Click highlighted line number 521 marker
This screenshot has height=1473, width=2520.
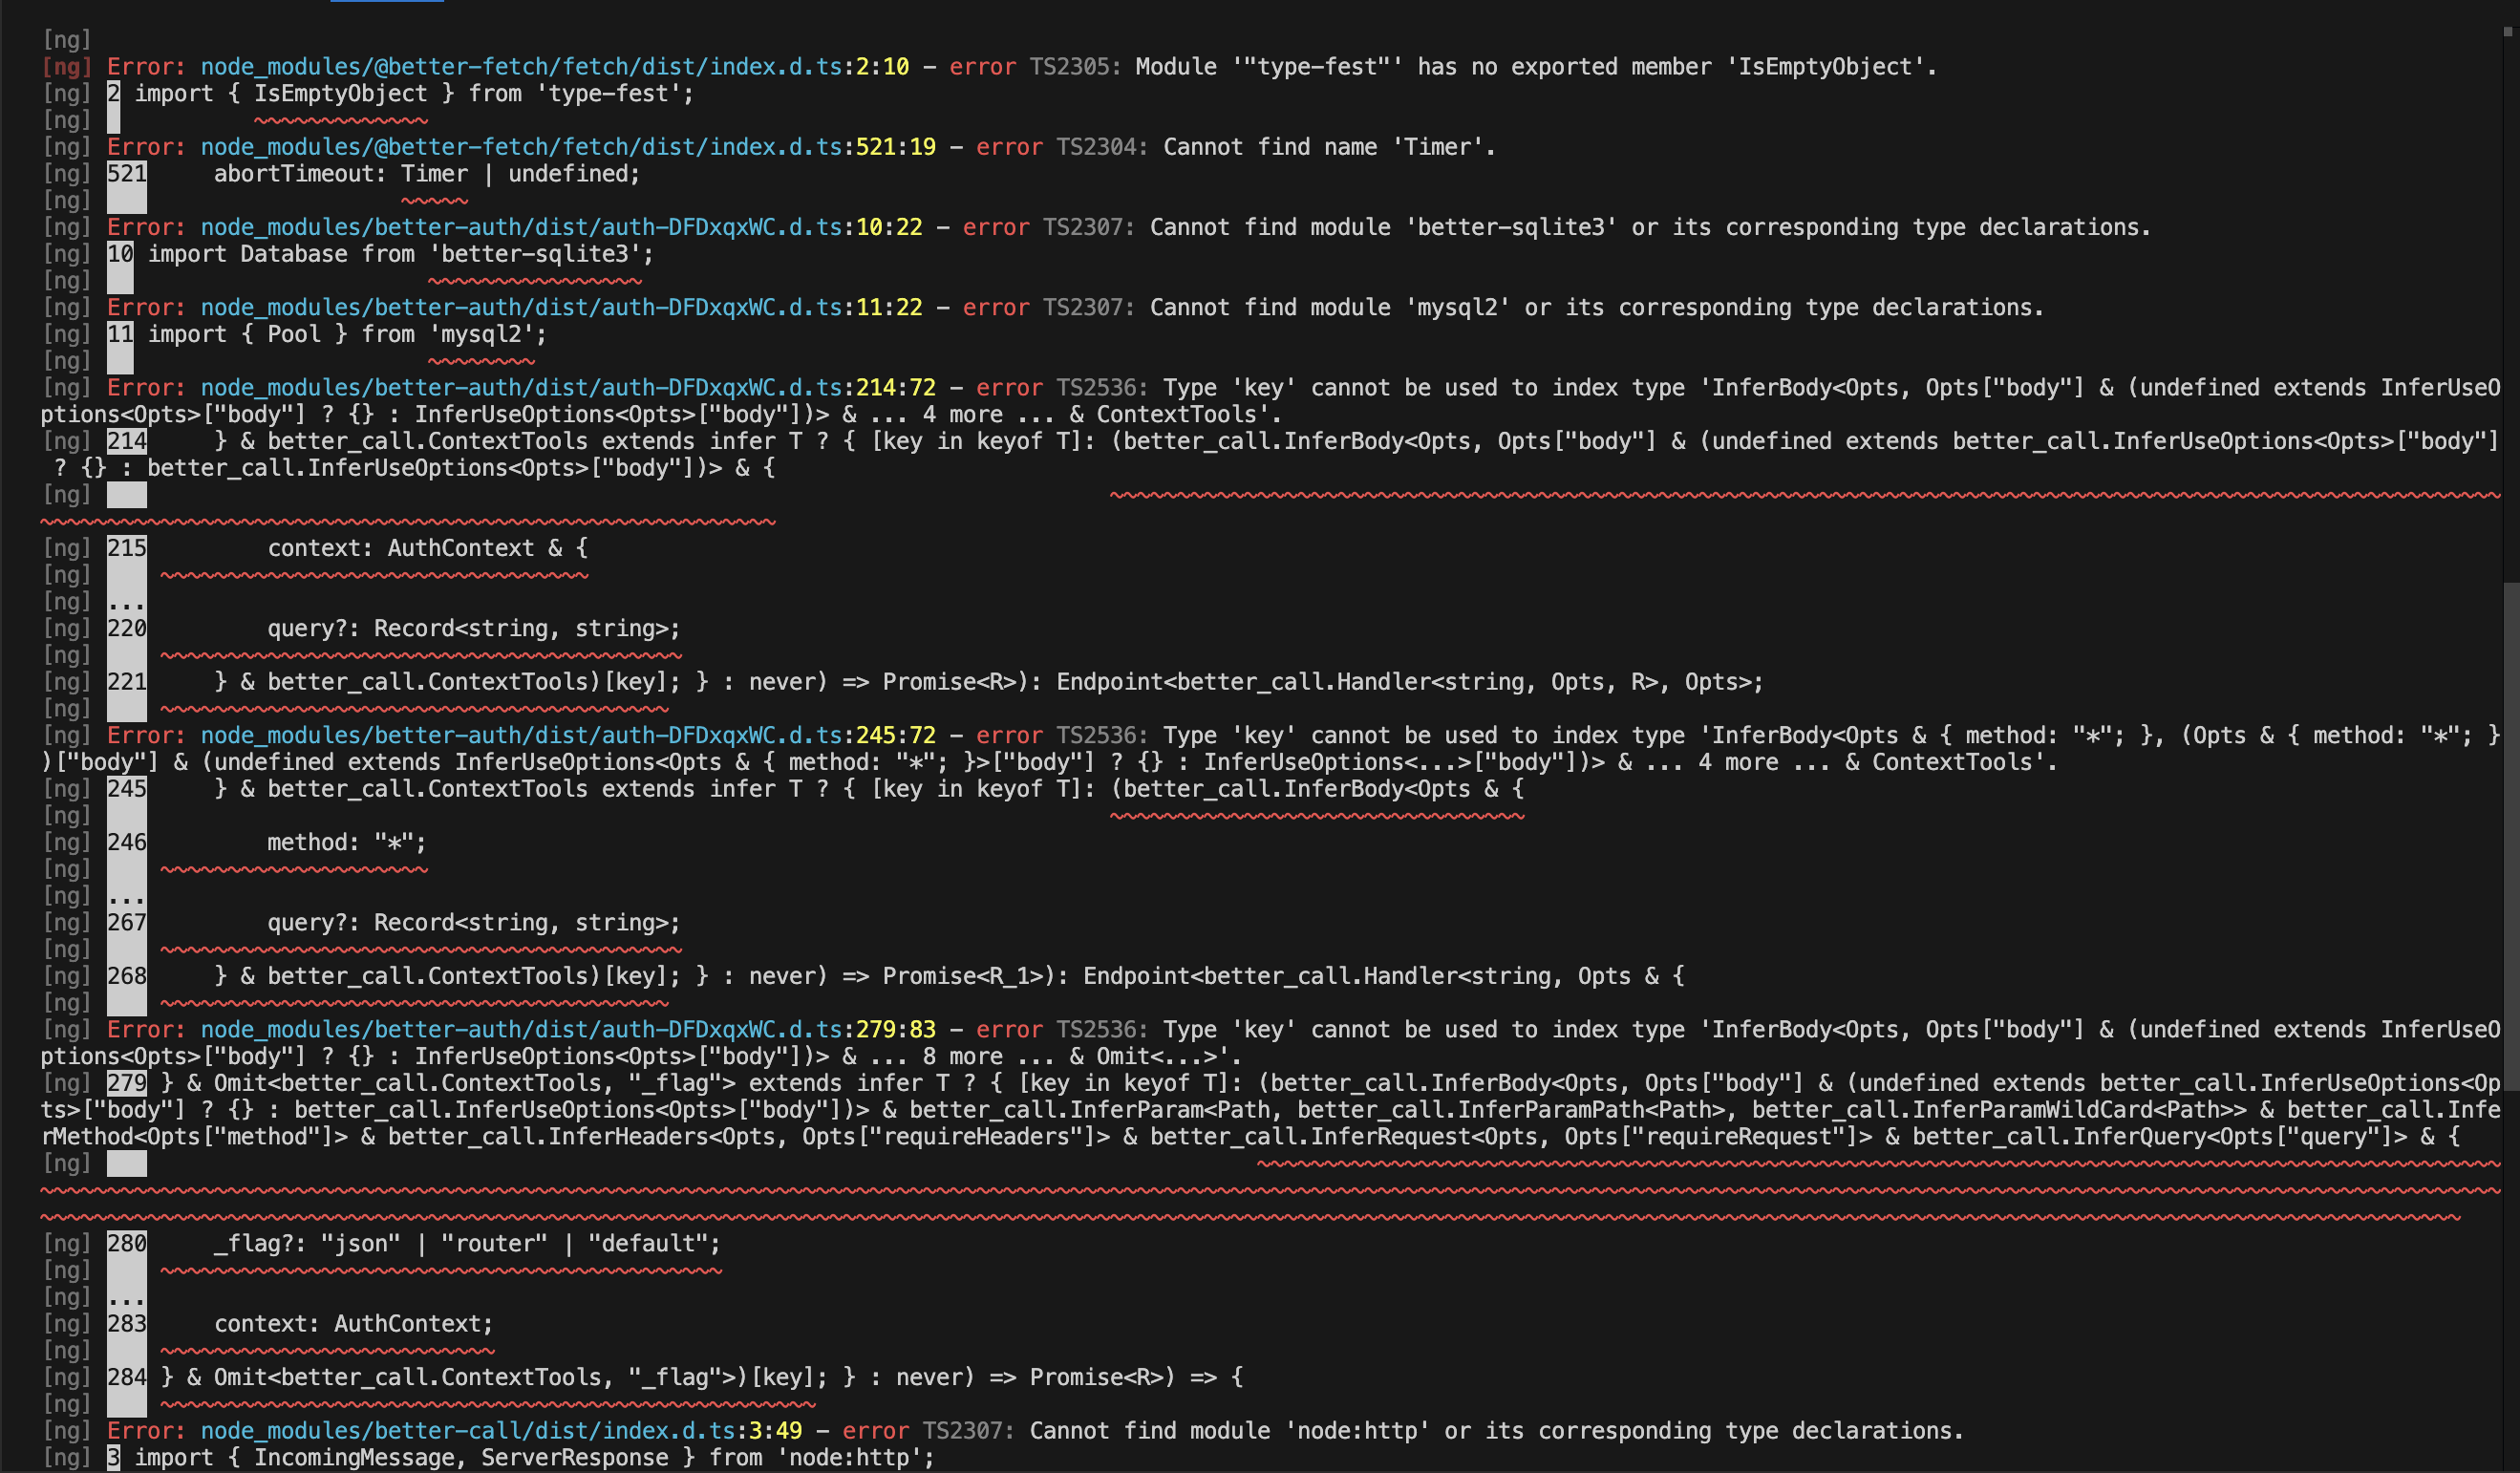pyautogui.click(x=126, y=174)
